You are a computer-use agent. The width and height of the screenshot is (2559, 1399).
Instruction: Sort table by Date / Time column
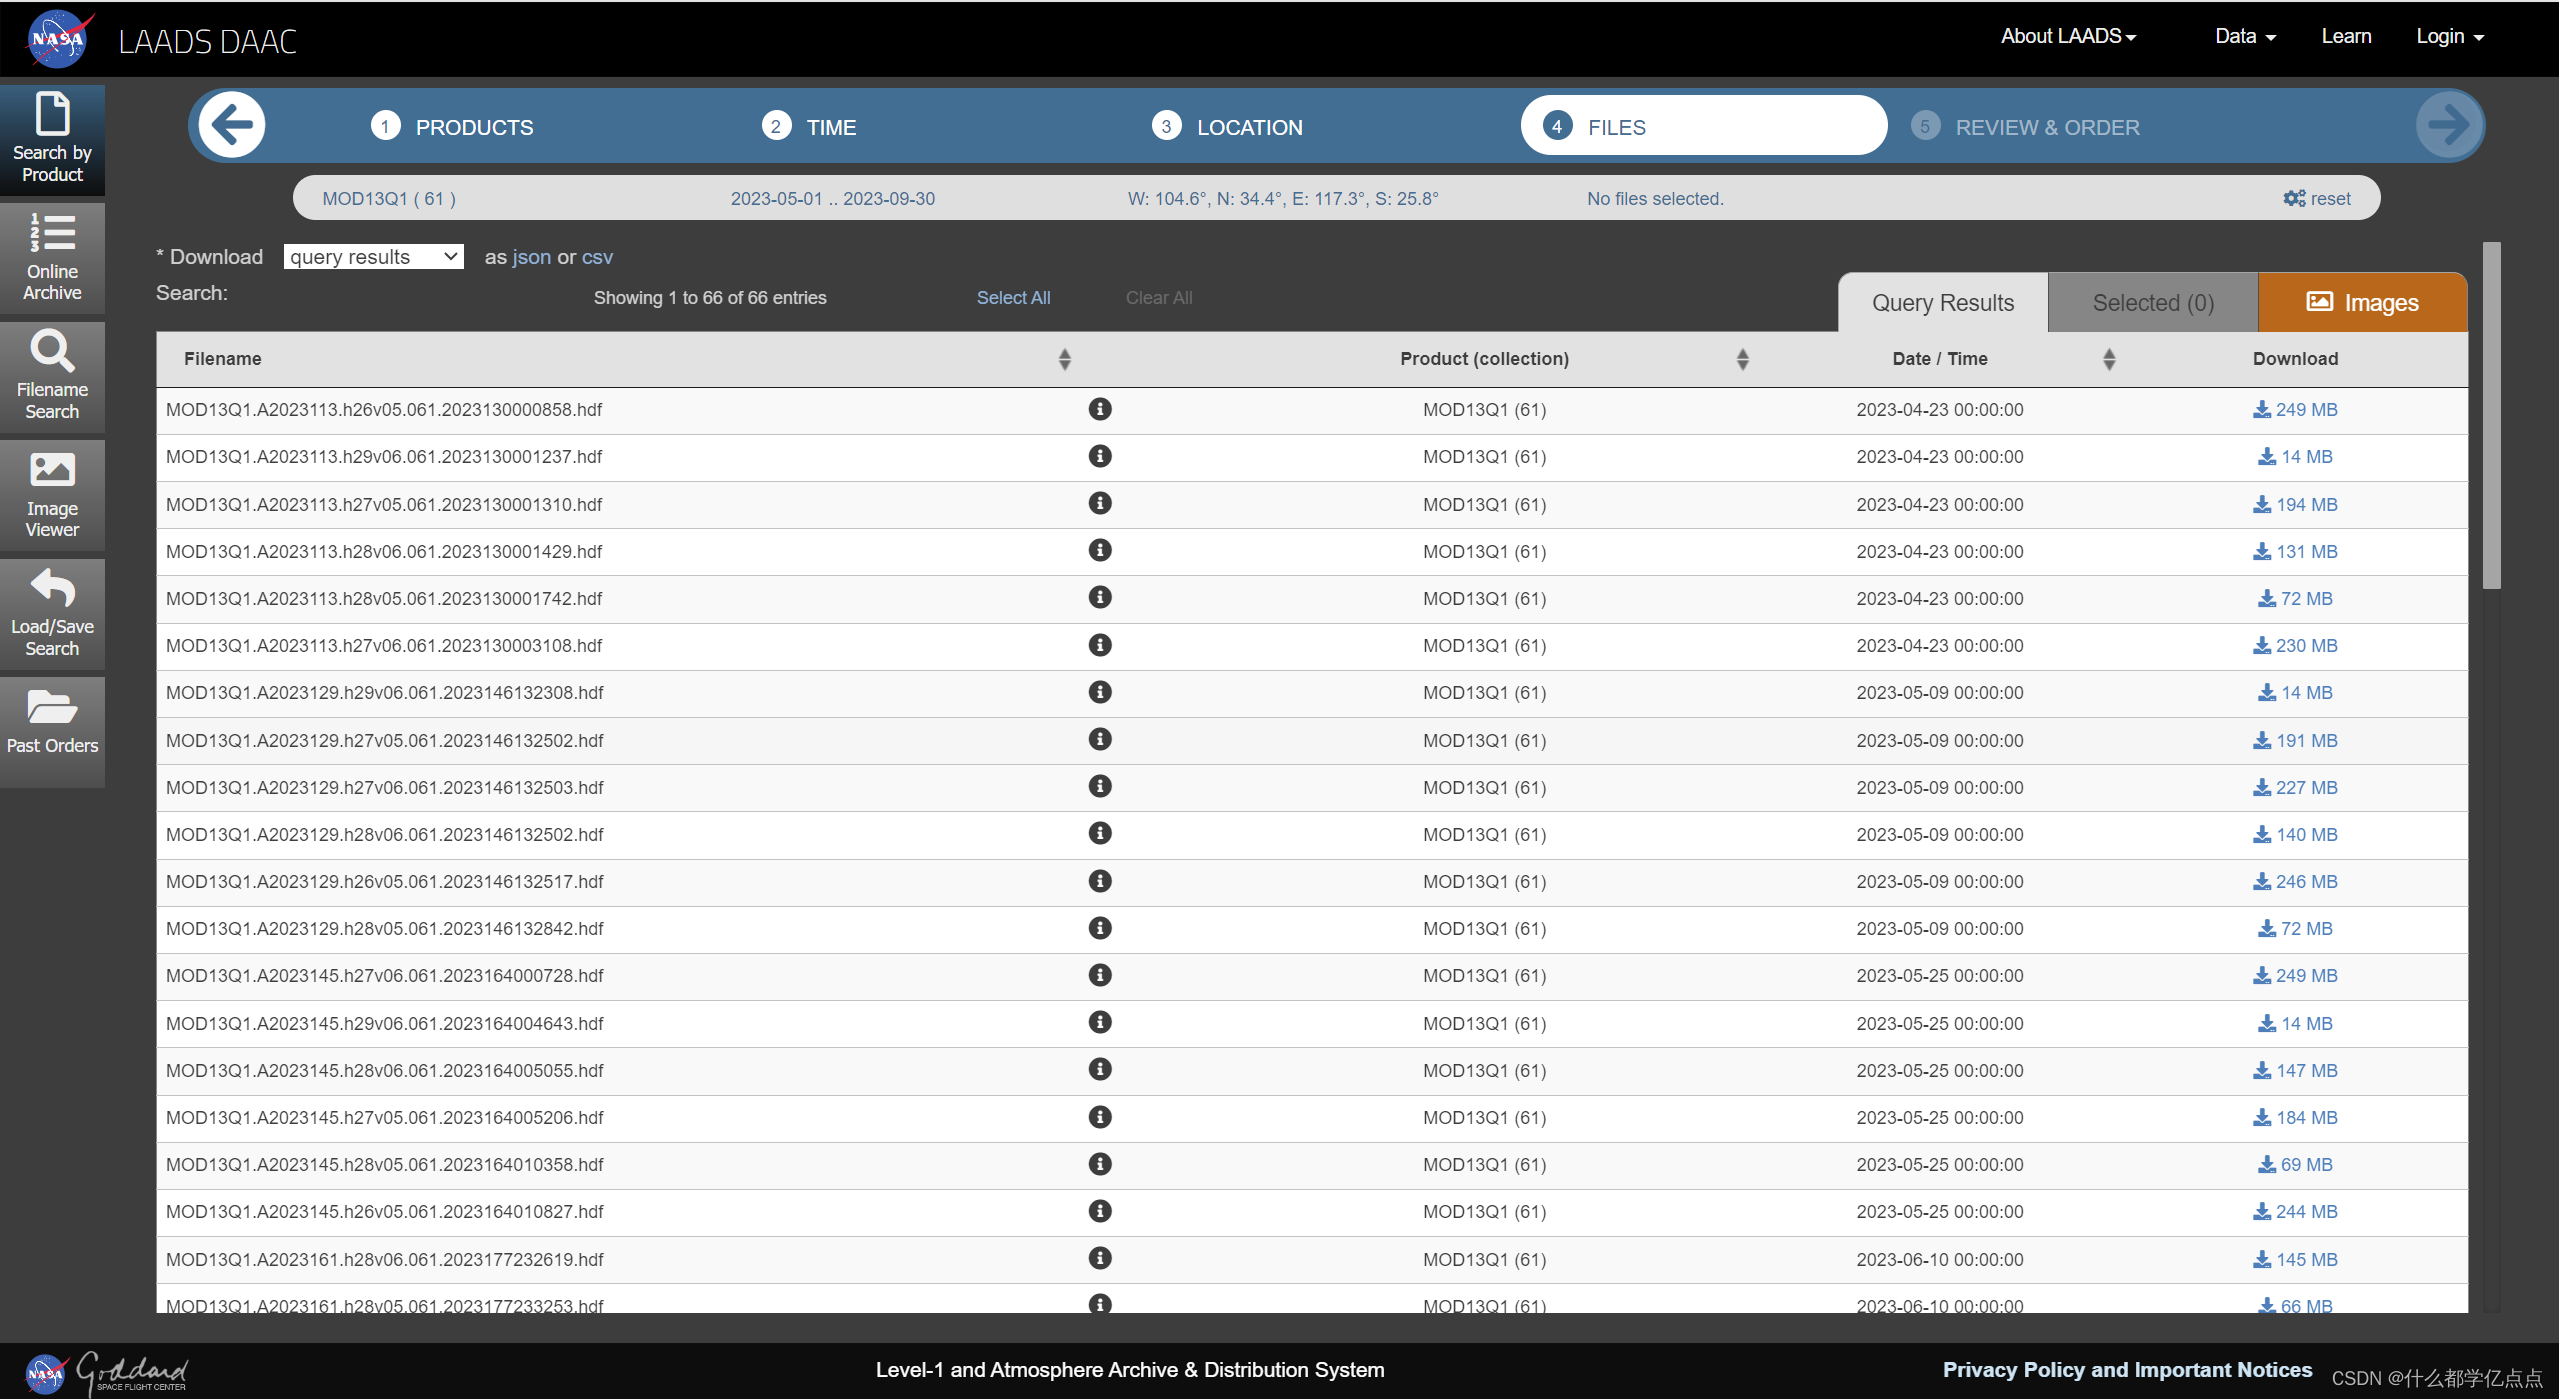pyautogui.click(x=2108, y=359)
